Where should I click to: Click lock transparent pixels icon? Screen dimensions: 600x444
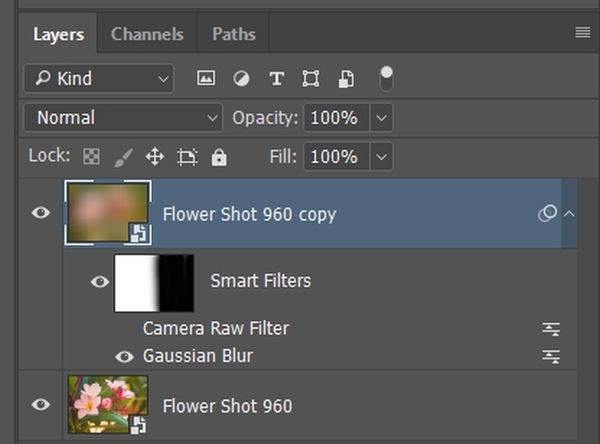[x=91, y=157]
